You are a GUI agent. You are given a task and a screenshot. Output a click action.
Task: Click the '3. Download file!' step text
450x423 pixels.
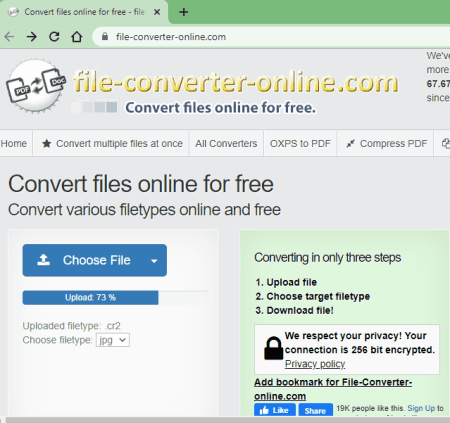click(x=294, y=310)
